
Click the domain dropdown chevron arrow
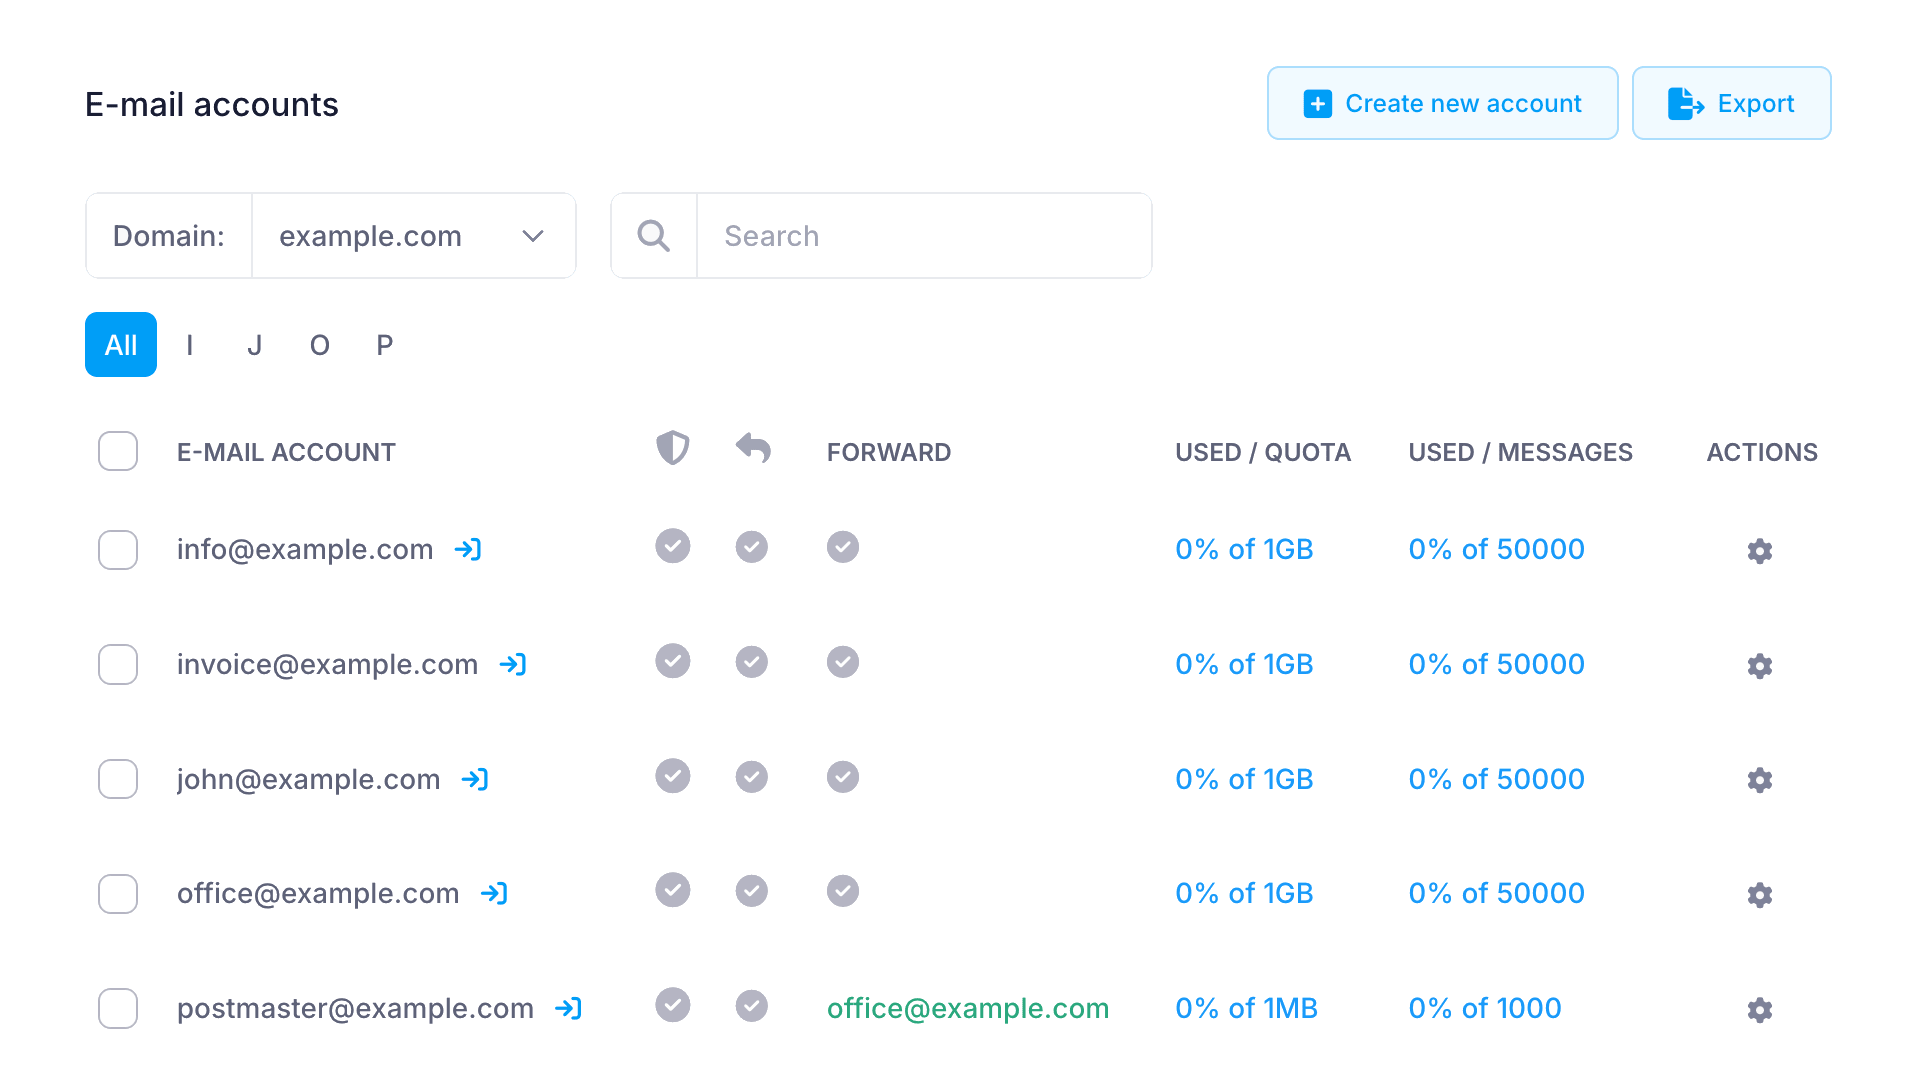(533, 236)
